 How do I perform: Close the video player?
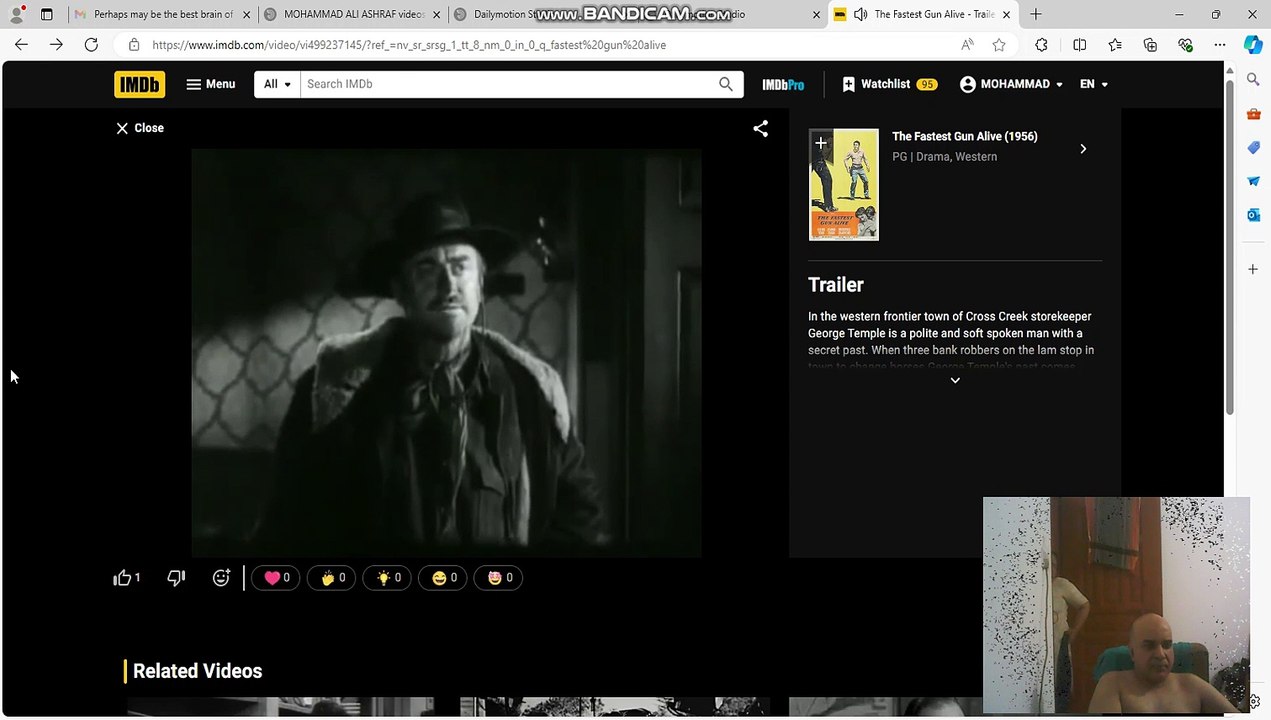139,128
